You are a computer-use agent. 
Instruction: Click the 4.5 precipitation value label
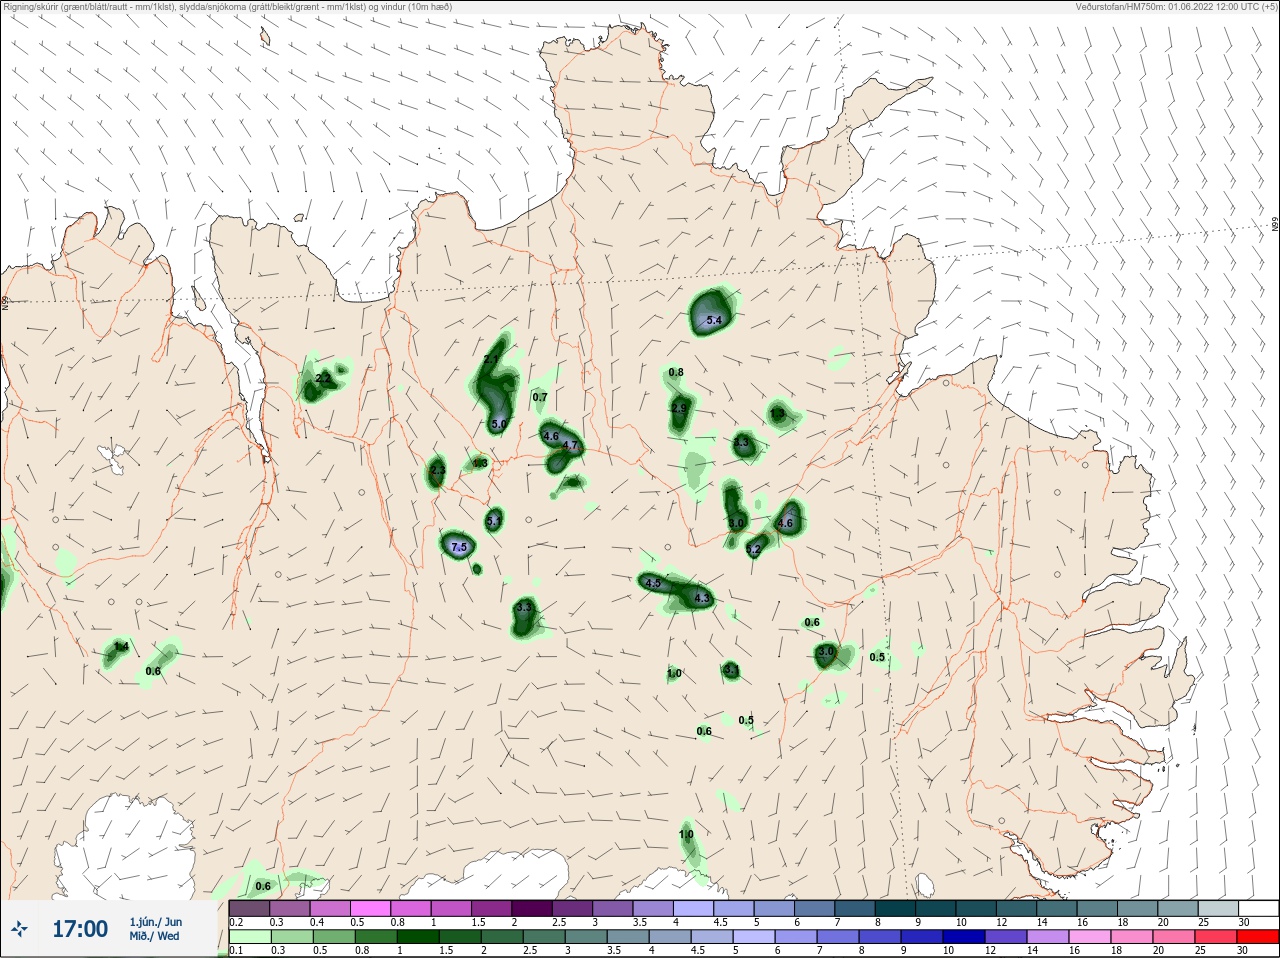(x=653, y=583)
